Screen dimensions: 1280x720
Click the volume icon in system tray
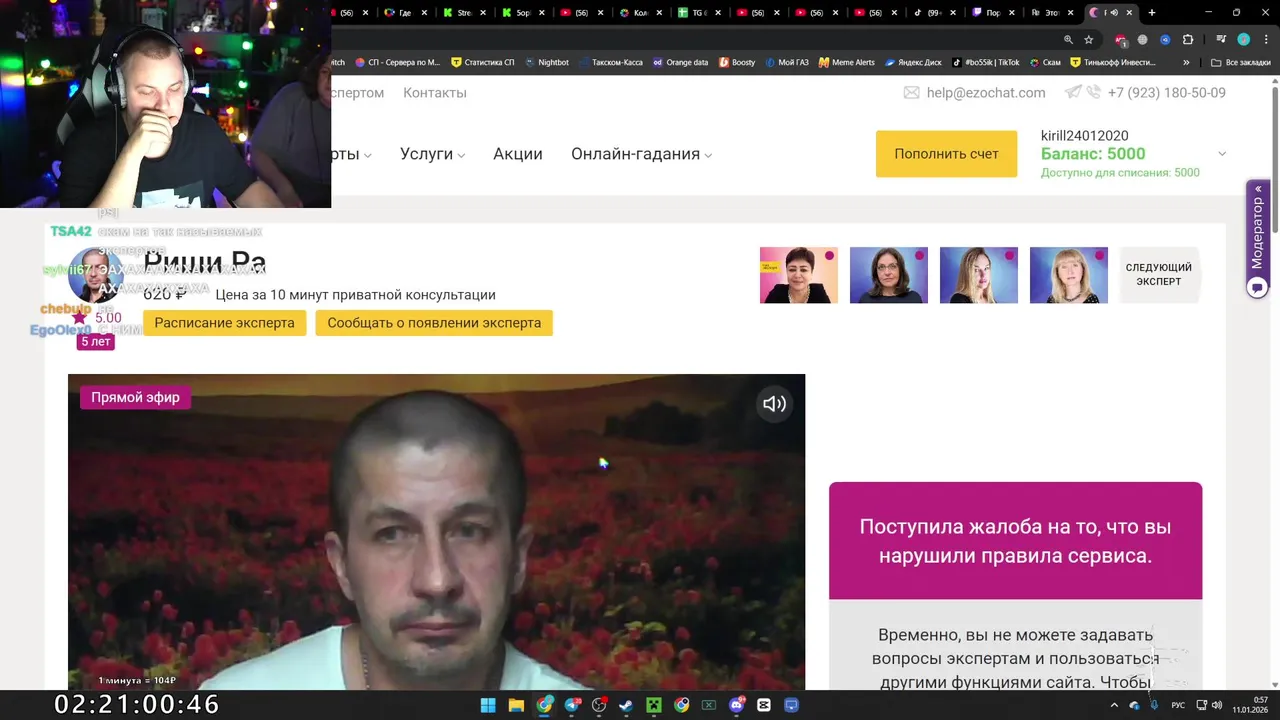pyautogui.click(x=1217, y=705)
